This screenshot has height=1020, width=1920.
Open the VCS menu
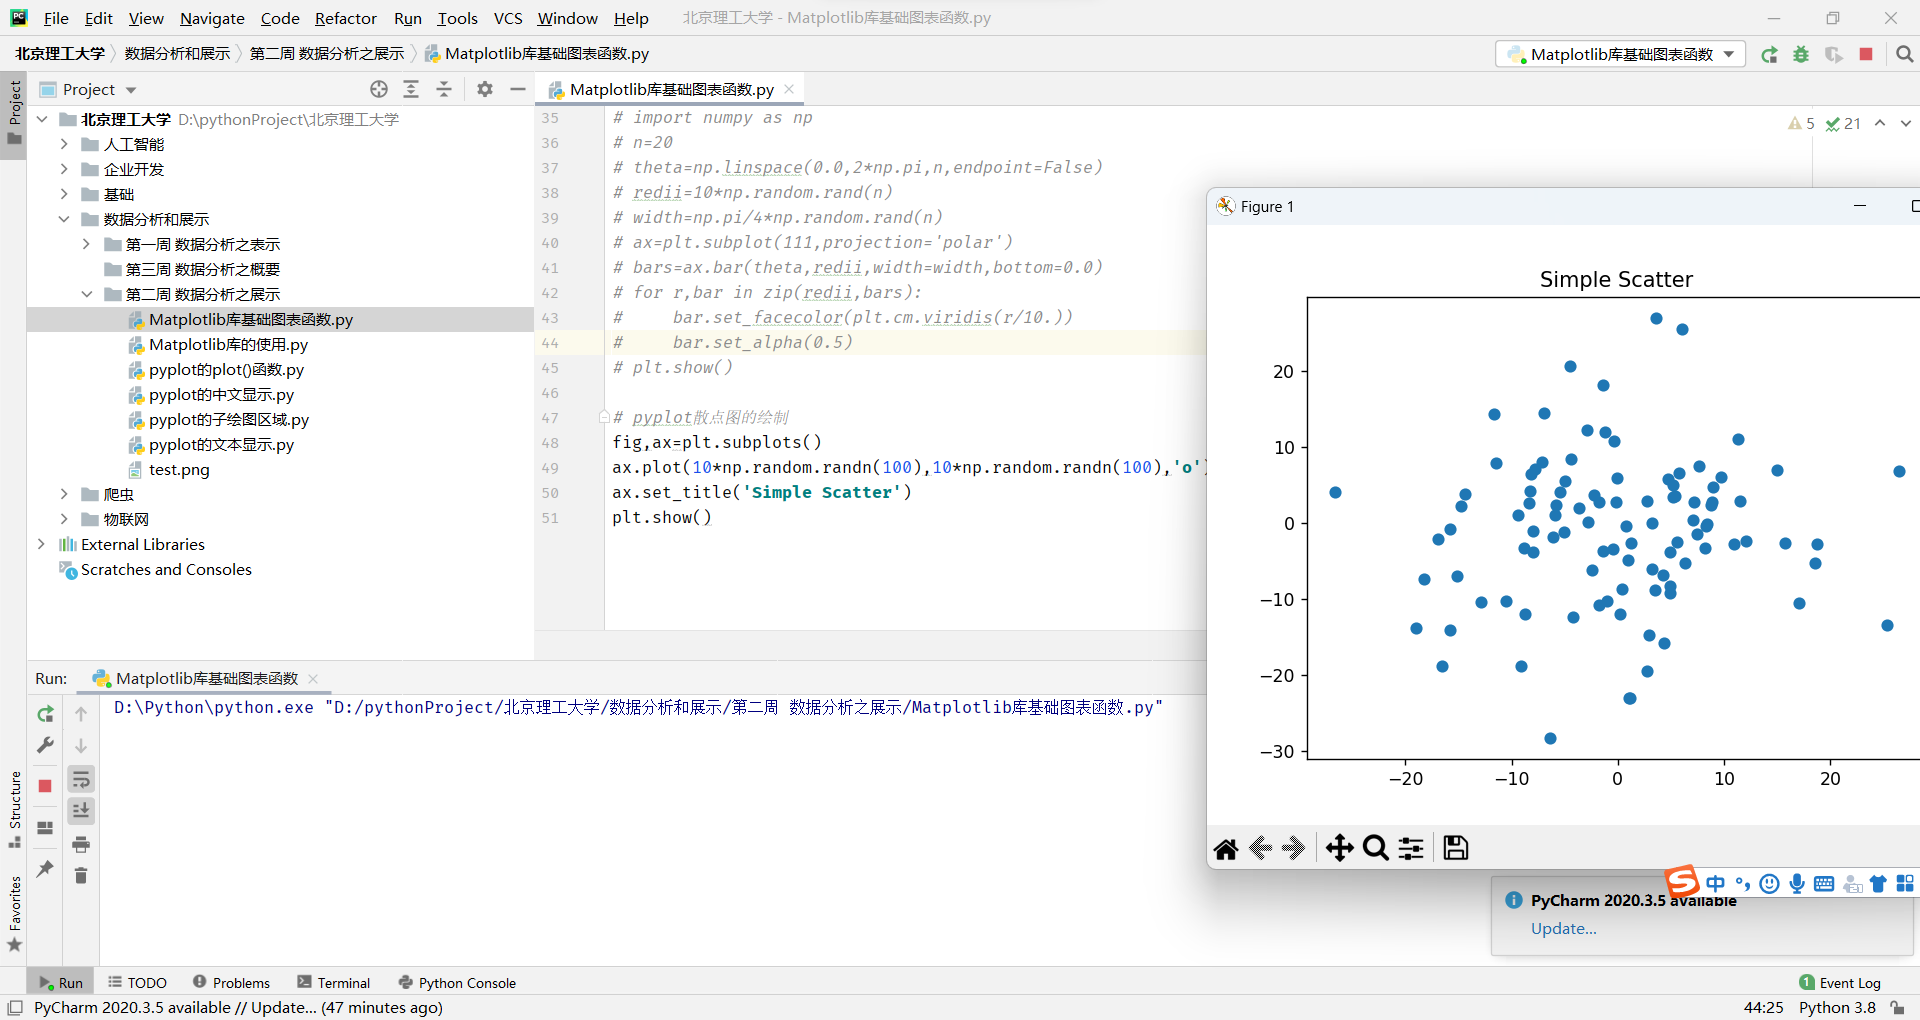tap(508, 18)
